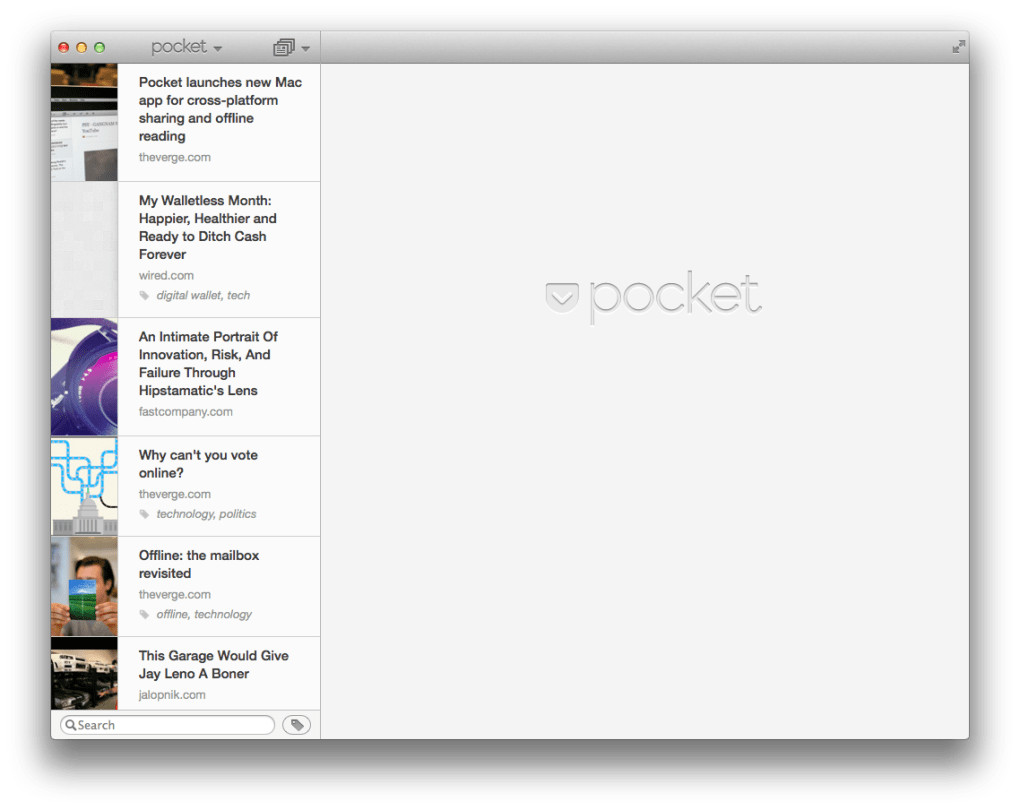This screenshot has width=1020, height=810.
Task: Close the Pocket window with red button
Action: 64,47
